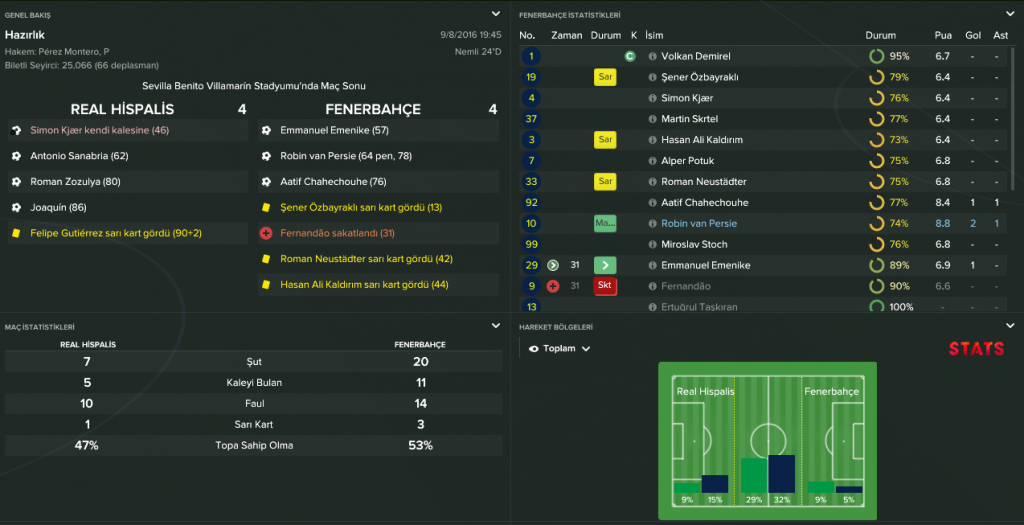Click the captain badge on Volkan Demirel's row
This screenshot has height=525, width=1024.
coord(630,57)
